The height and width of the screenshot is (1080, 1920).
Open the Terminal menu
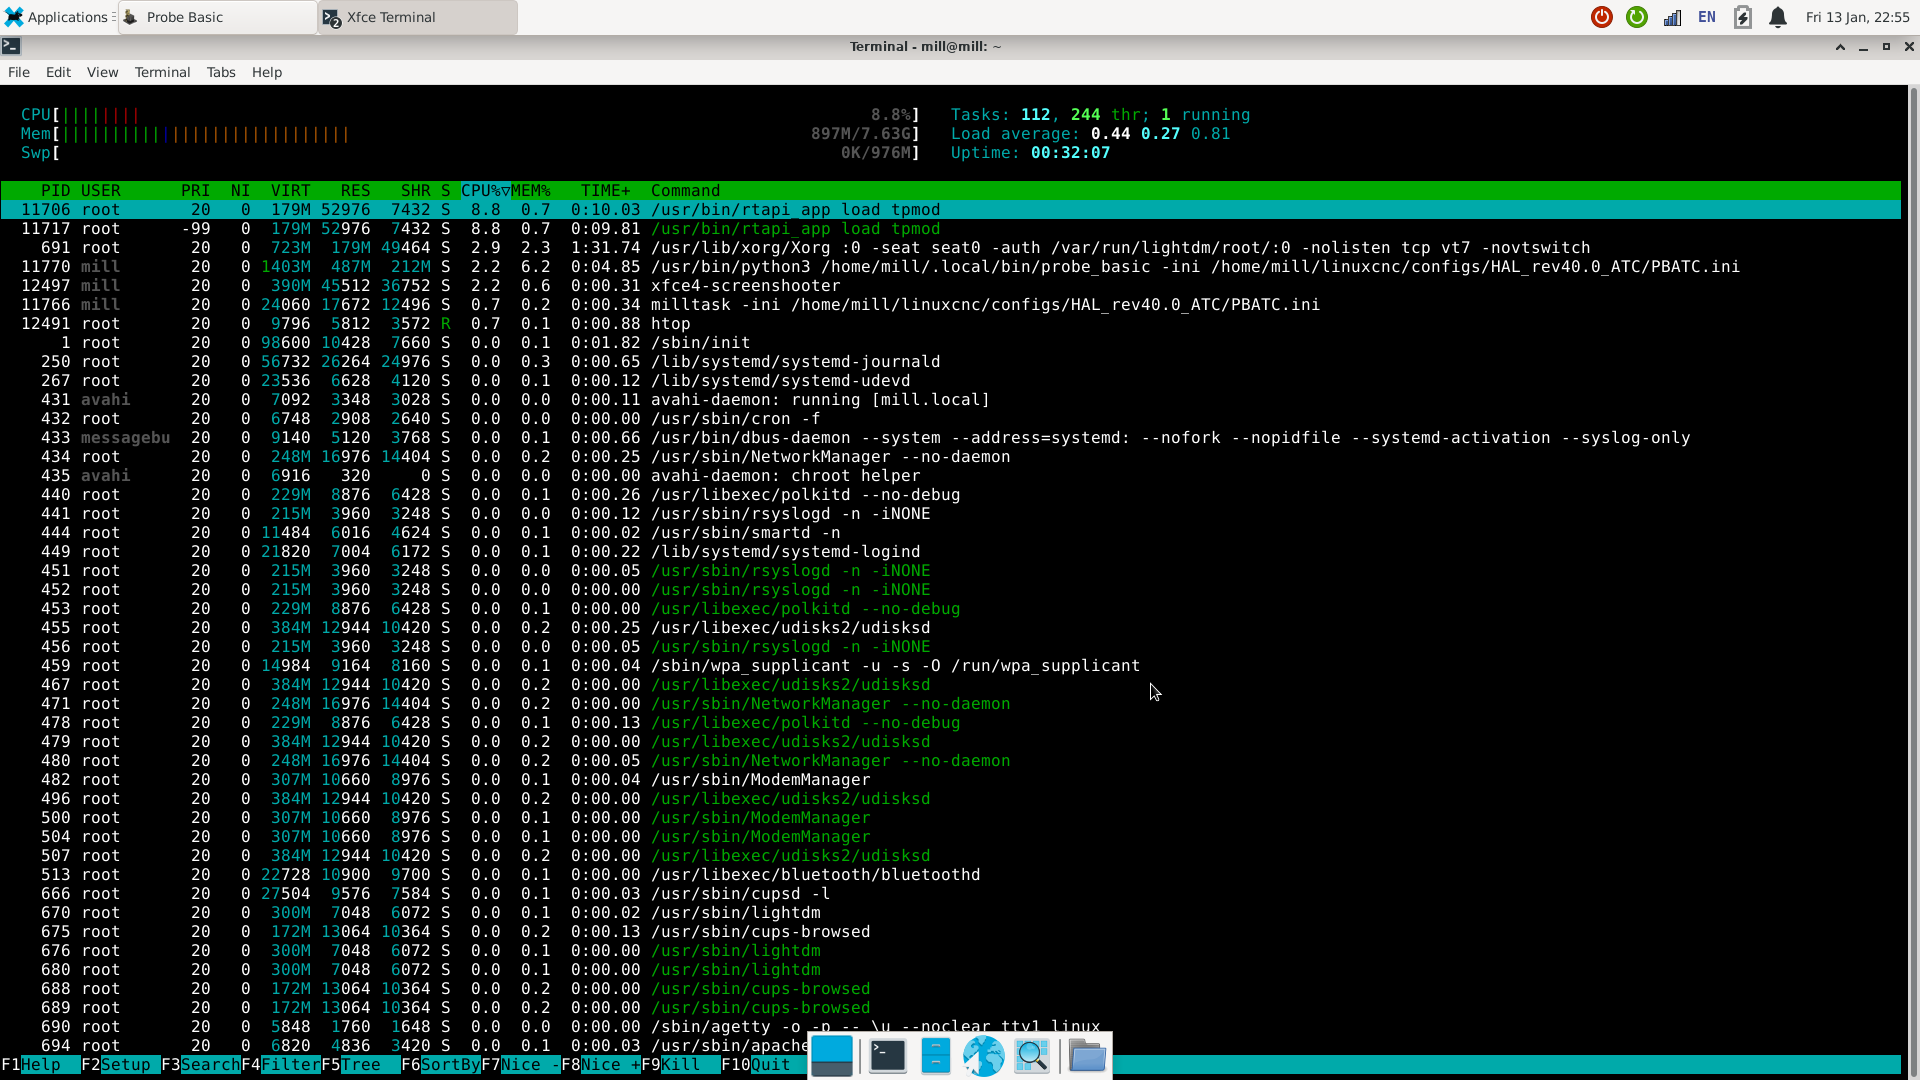[162, 72]
